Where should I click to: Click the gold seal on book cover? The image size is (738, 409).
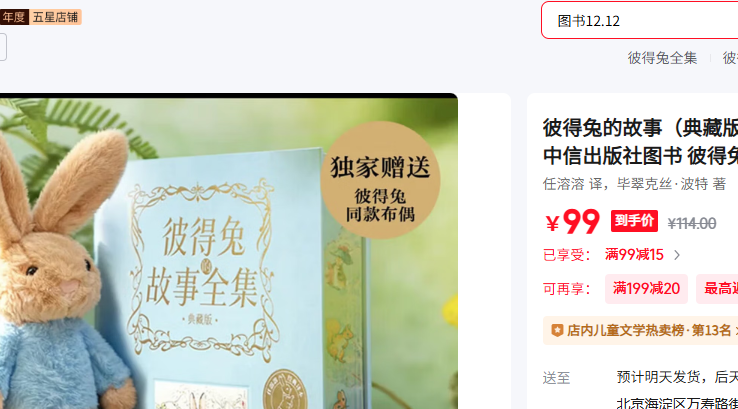(x=285, y=390)
